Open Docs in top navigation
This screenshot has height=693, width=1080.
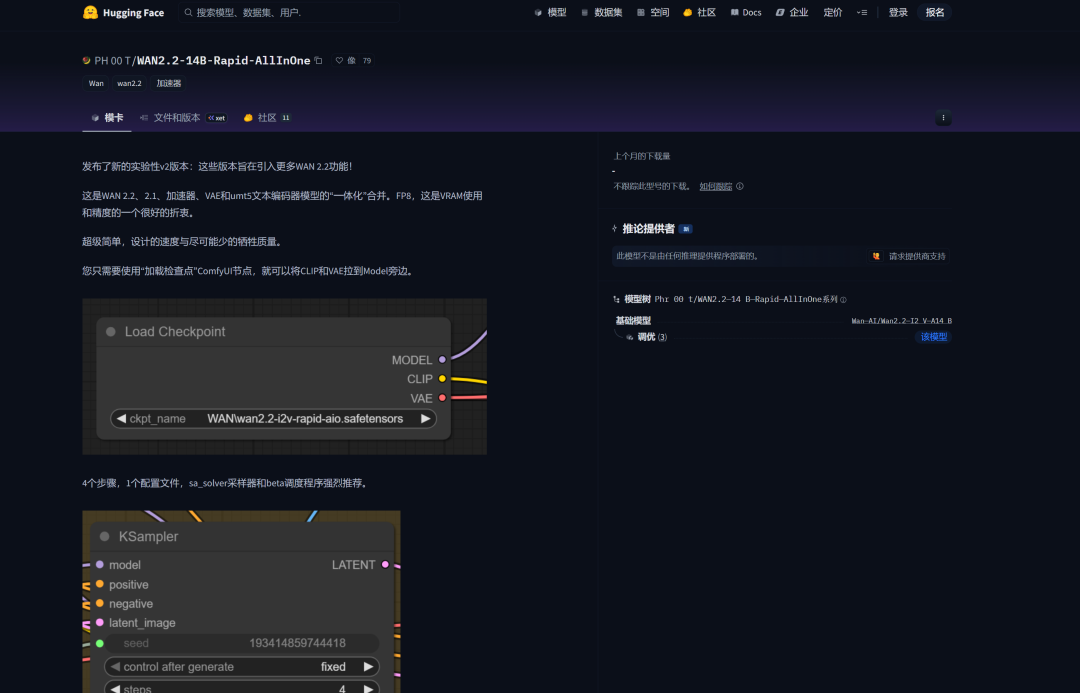point(746,12)
